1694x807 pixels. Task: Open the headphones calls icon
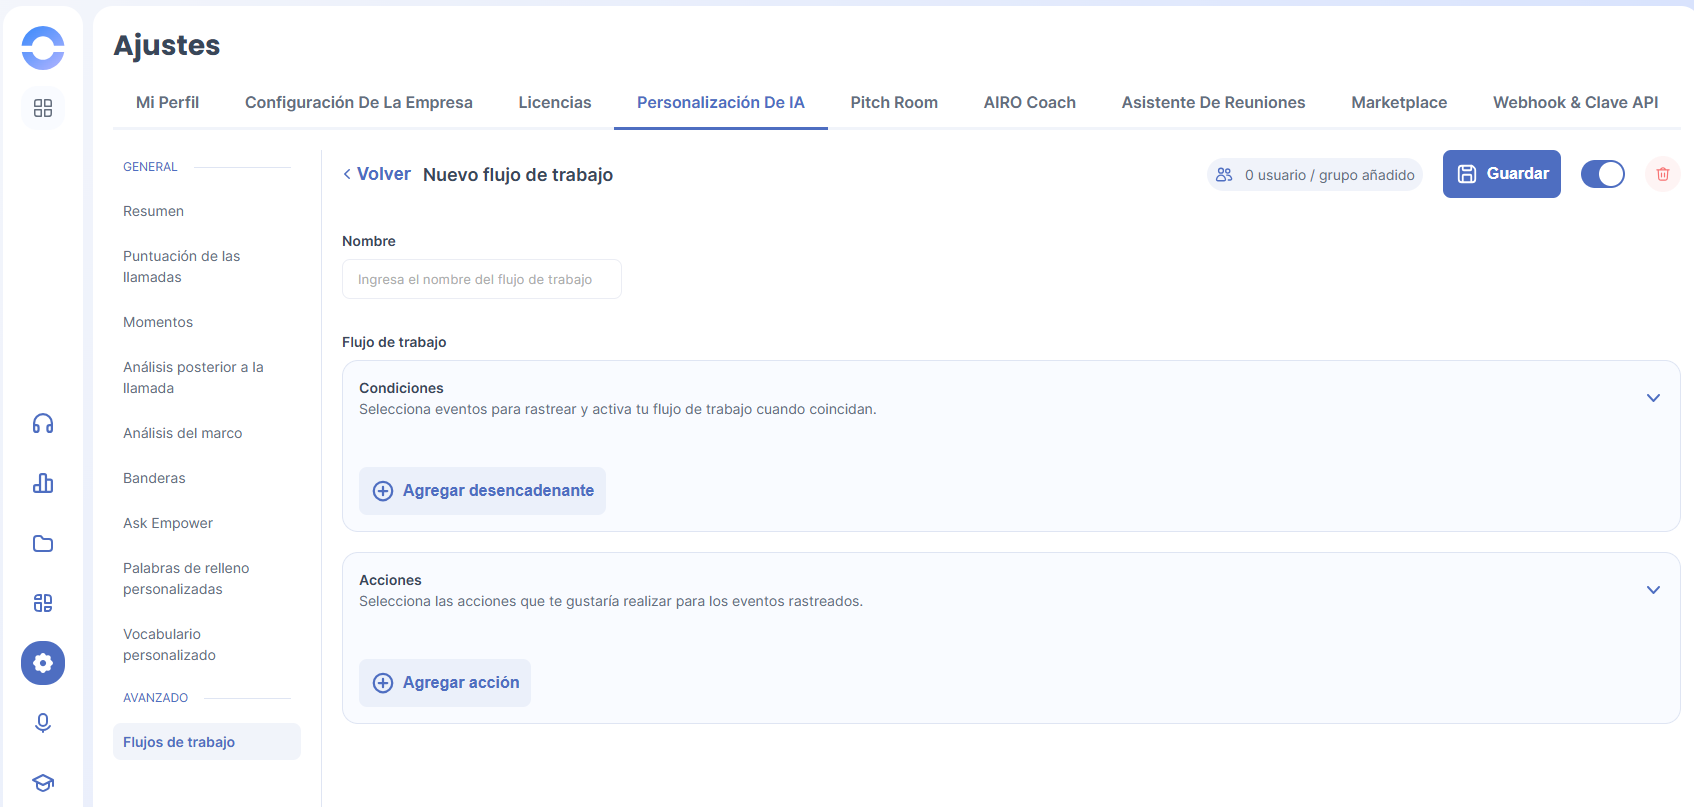(x=43, y=424)
